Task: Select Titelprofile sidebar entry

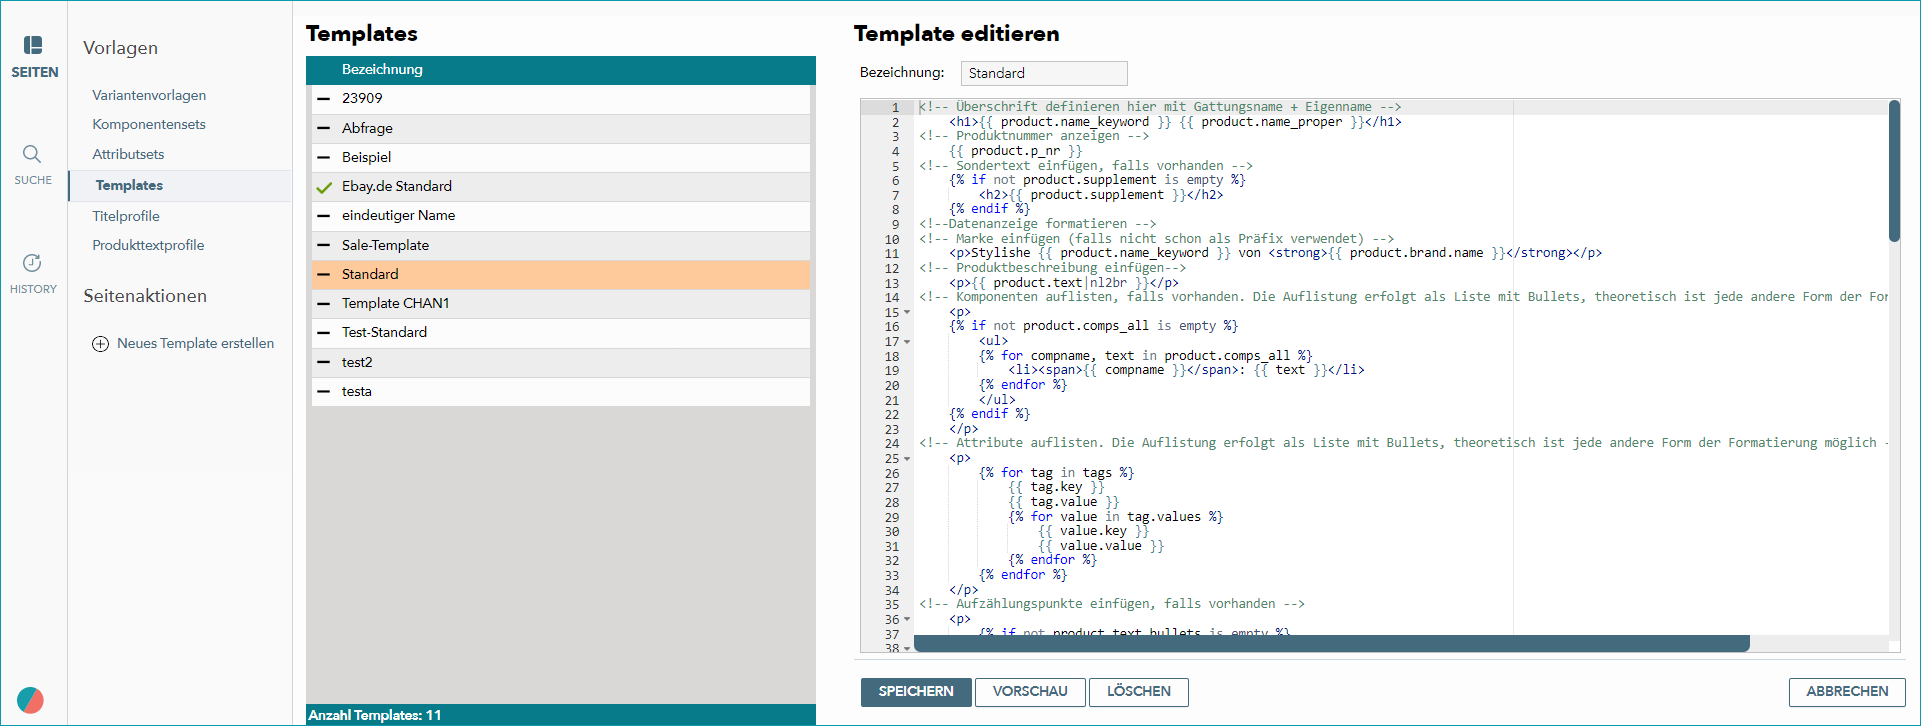Action: point(126,216)
